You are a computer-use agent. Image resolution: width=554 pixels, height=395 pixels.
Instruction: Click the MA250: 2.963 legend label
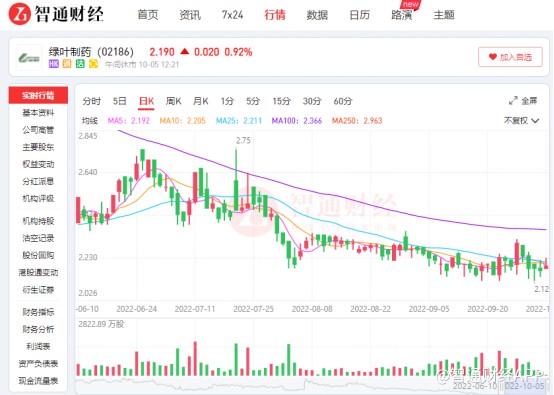(x=357, y=121)
